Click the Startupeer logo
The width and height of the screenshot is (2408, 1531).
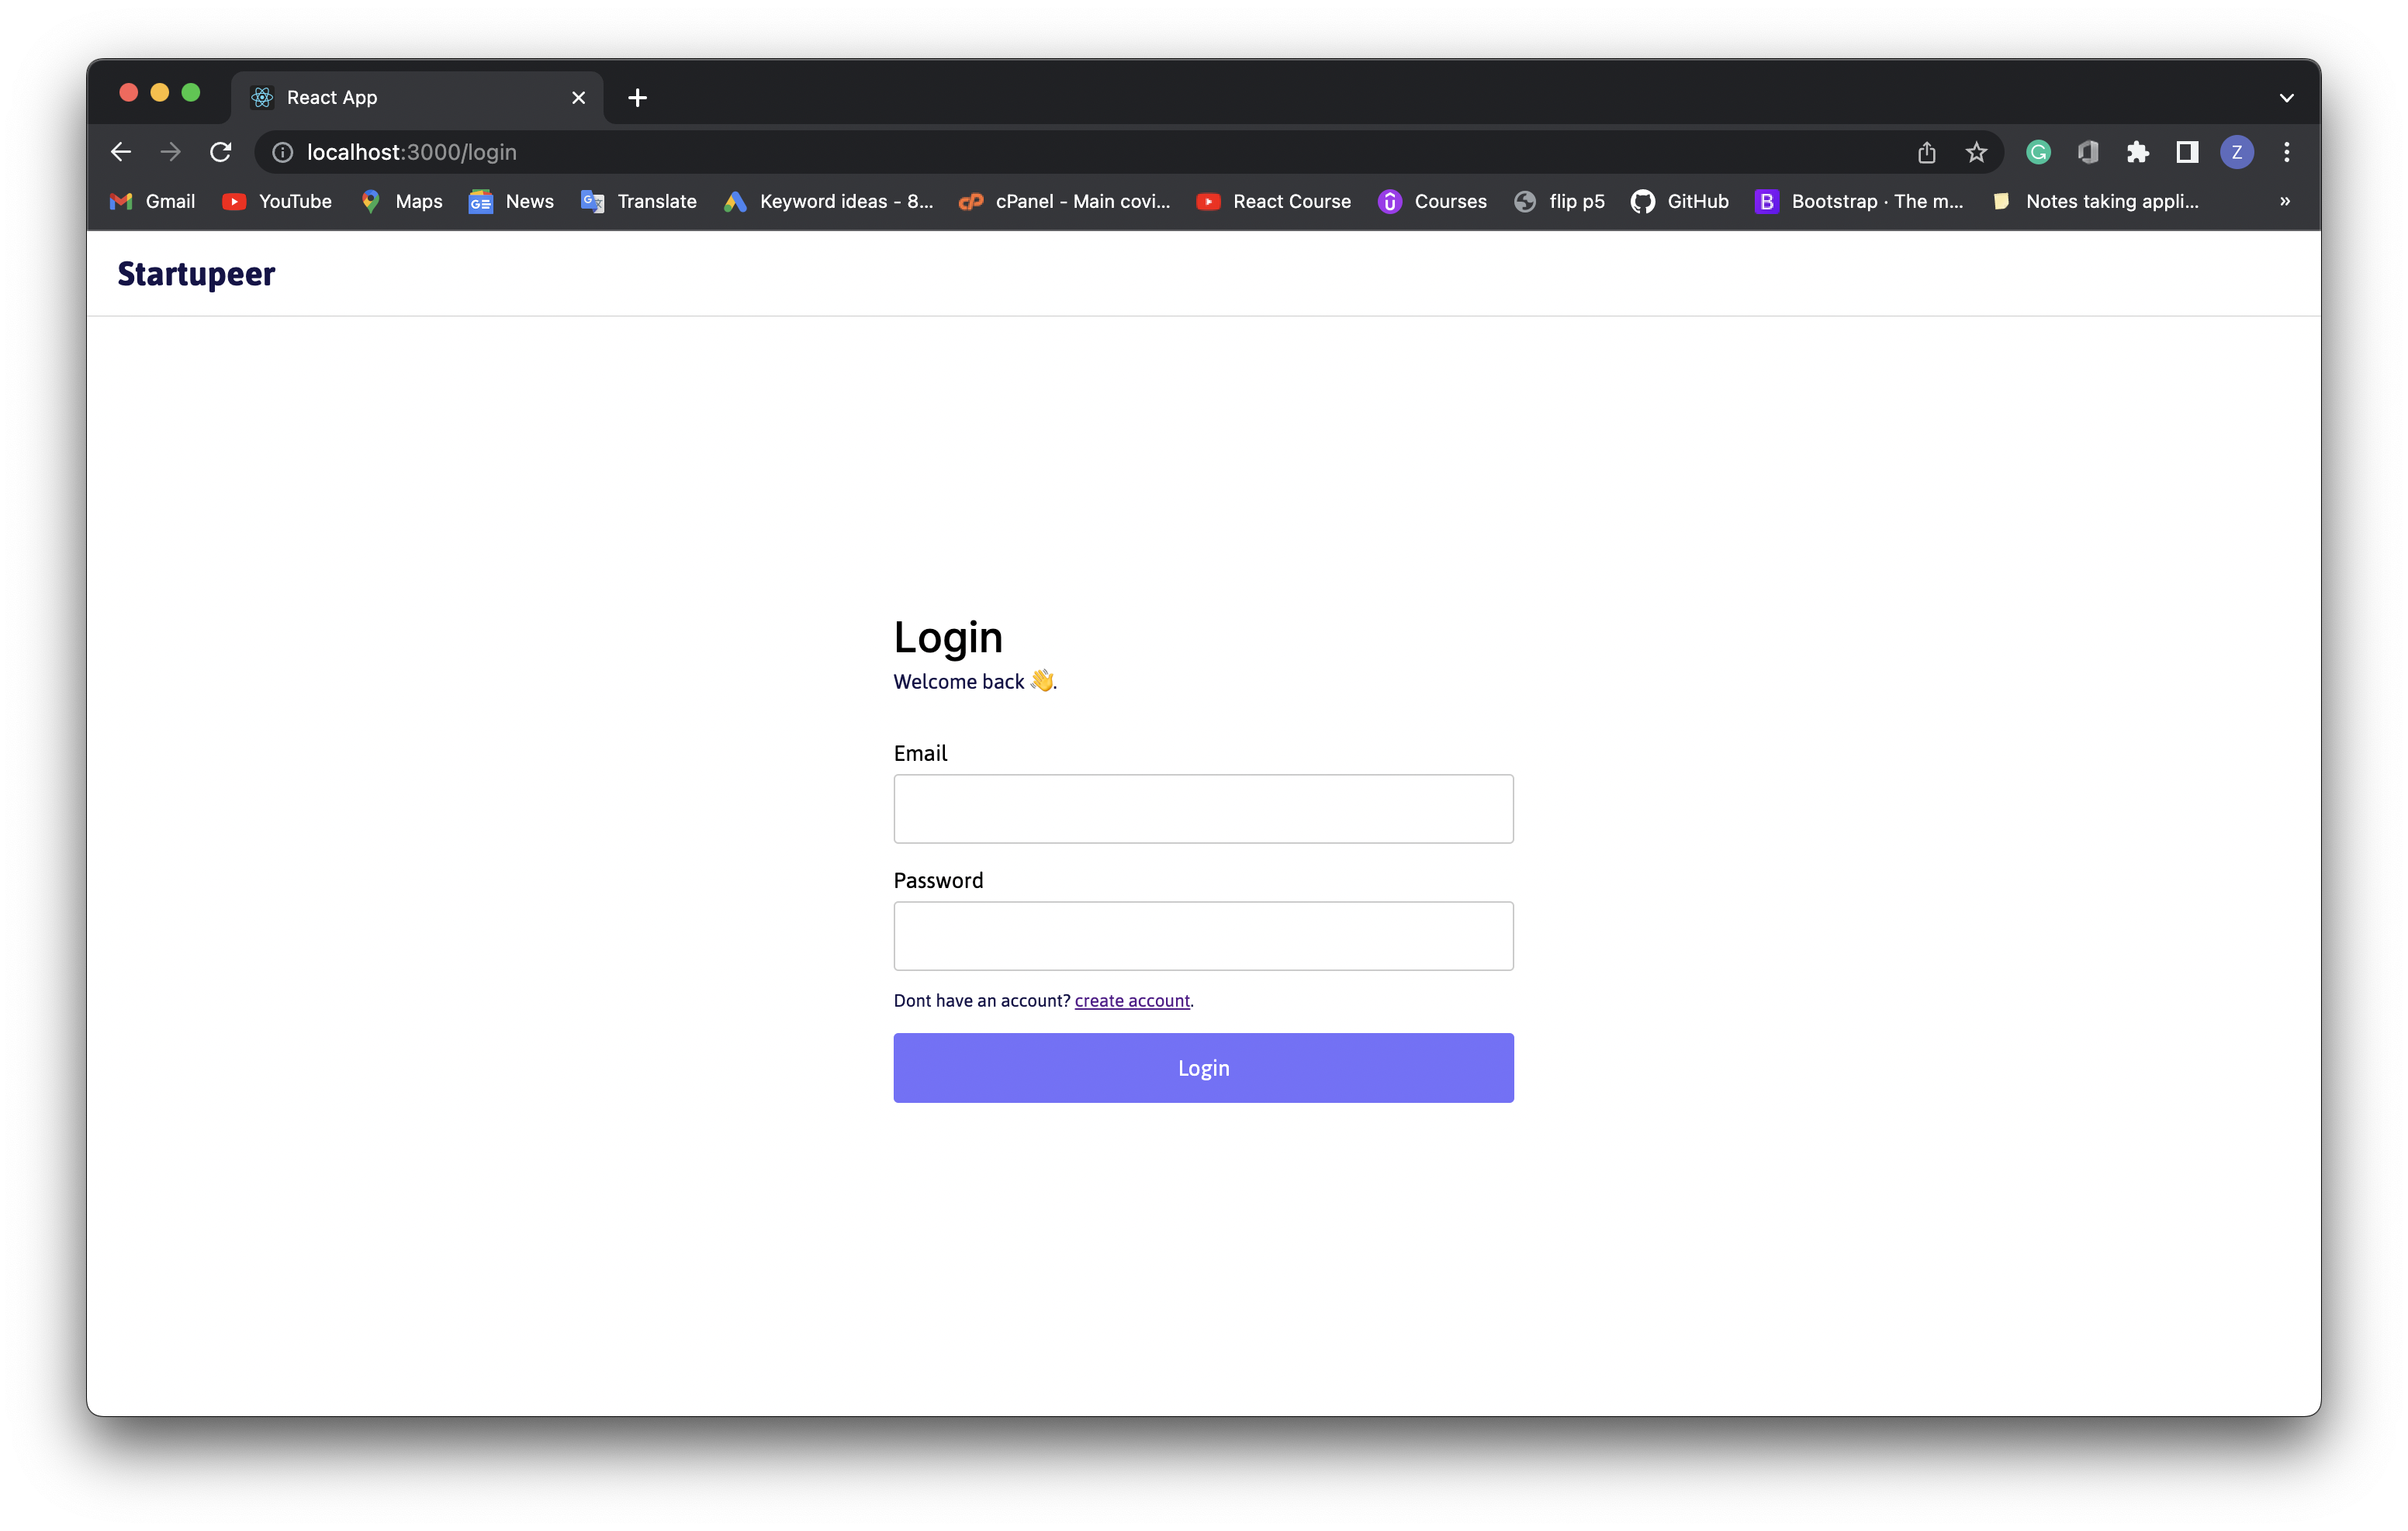coord(196,274)
